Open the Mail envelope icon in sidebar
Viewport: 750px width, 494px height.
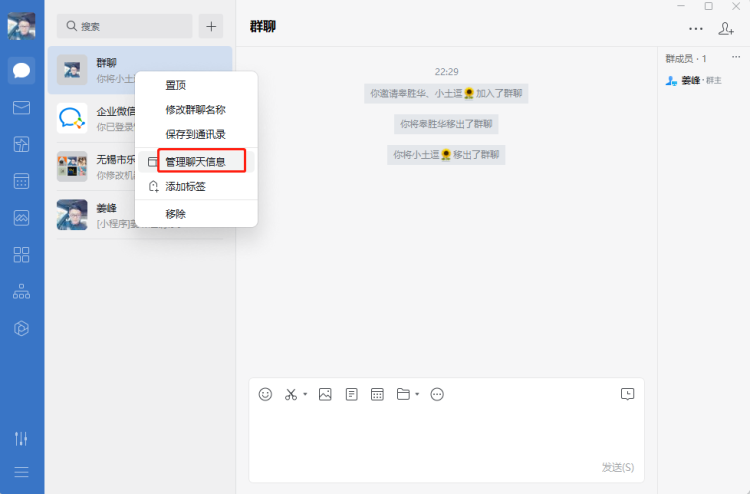[22, 108]
